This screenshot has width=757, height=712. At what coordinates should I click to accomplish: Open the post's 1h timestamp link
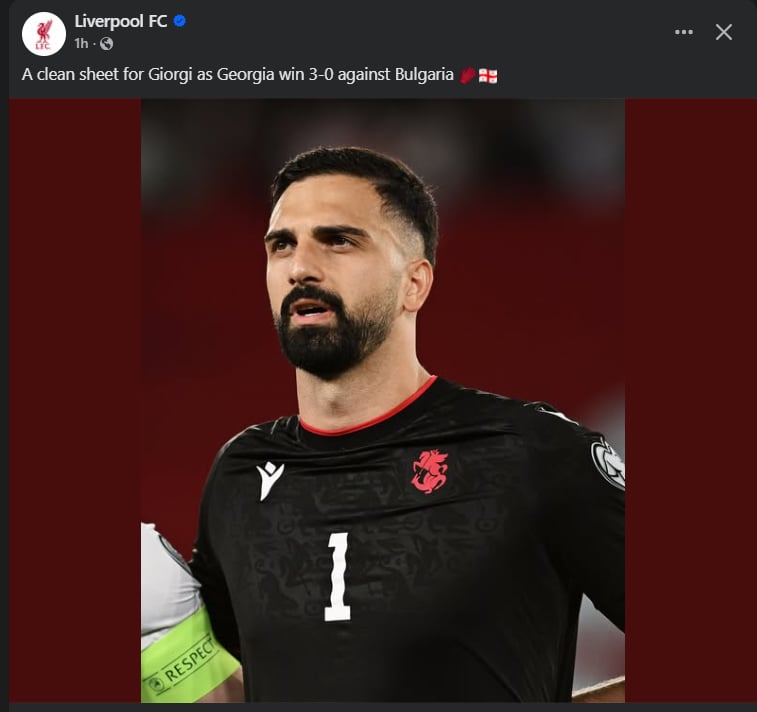pos(81,44)
